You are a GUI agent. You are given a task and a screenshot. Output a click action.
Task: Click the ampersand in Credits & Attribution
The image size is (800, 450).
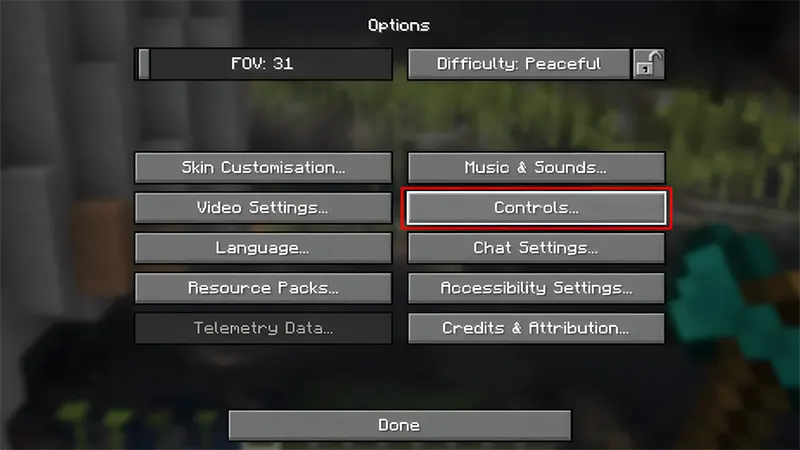pyautogui.click(x=516, y=328)
